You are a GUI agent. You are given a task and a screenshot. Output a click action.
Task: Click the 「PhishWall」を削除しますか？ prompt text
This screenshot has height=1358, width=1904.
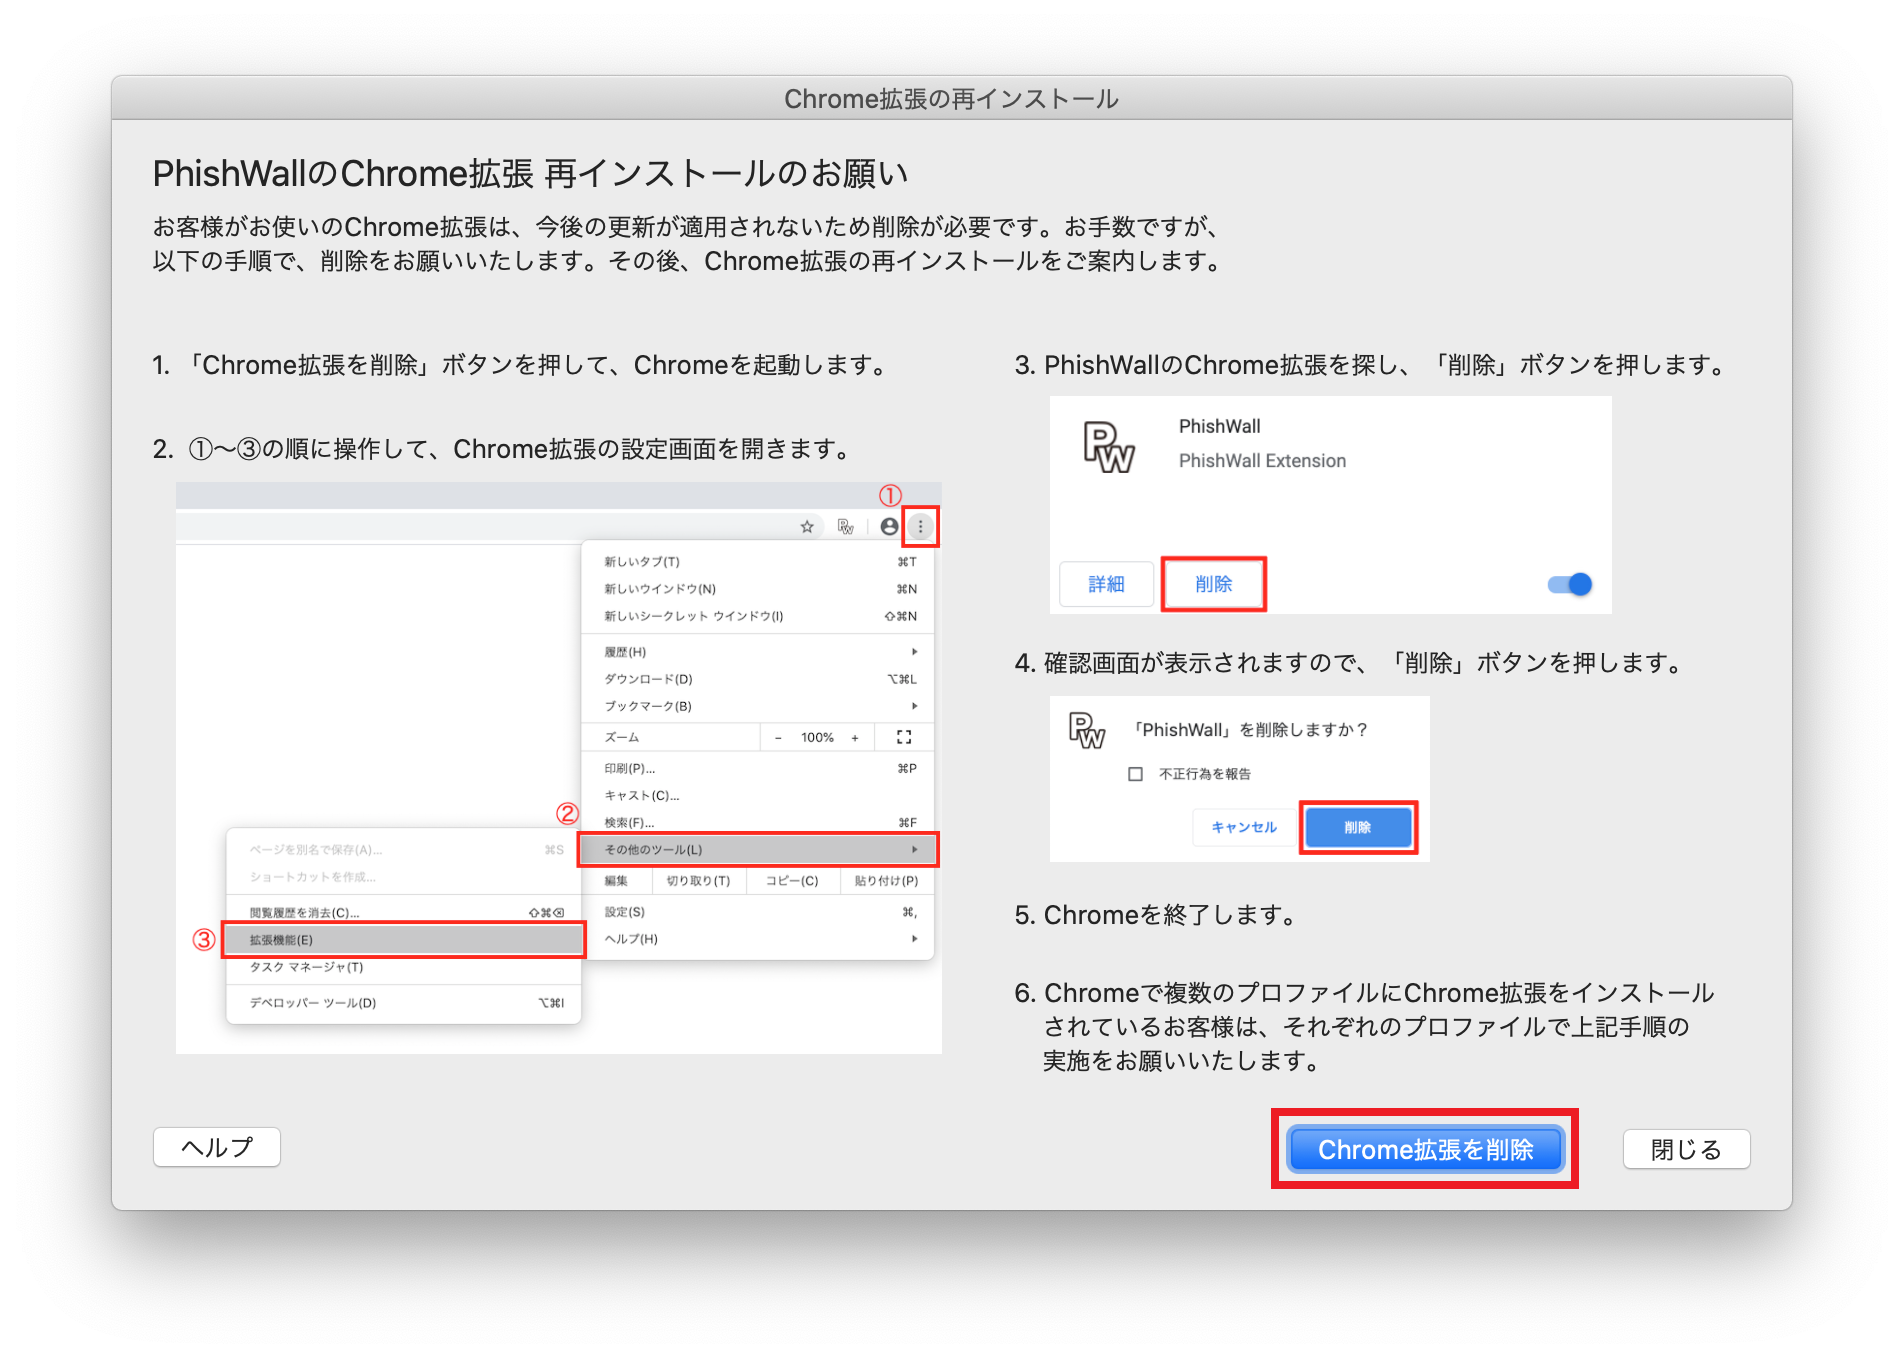1250,730
